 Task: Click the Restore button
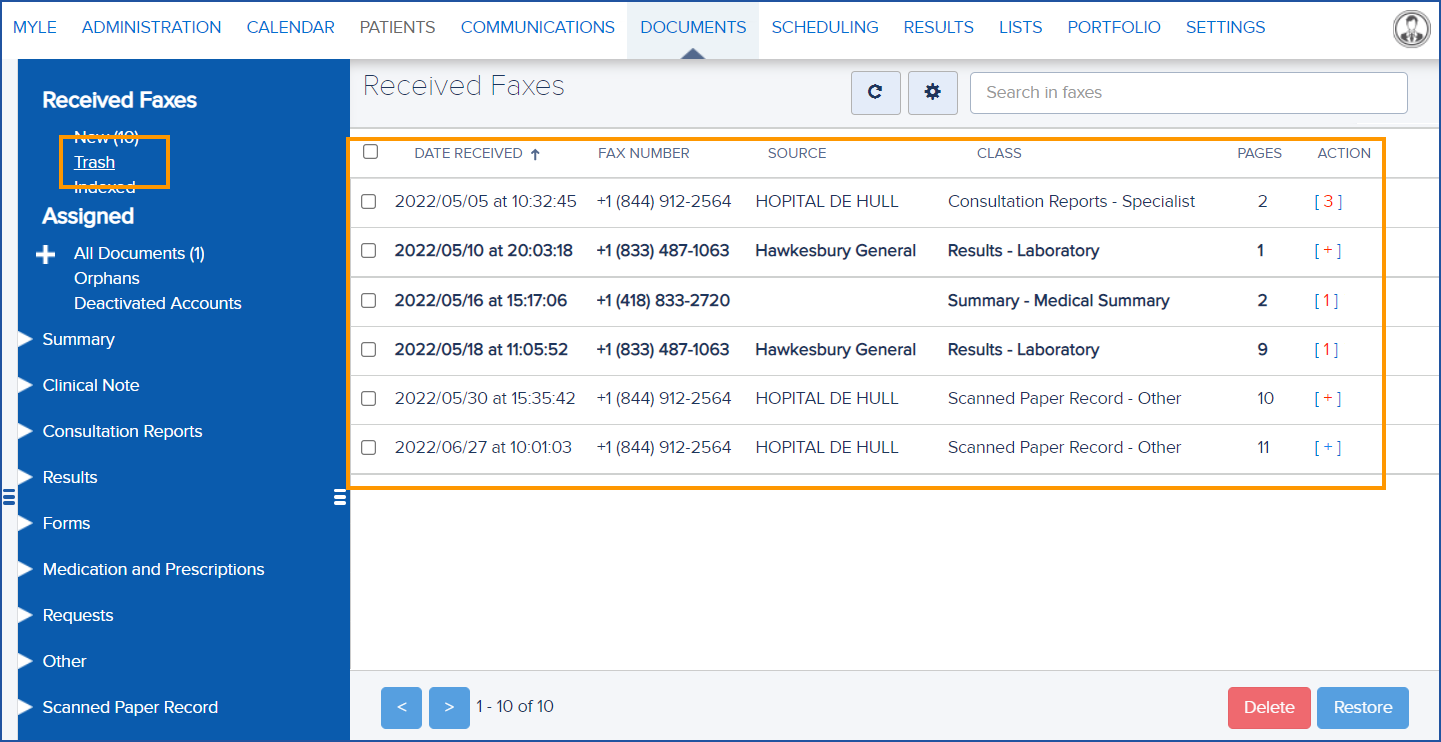[1362, 707]
